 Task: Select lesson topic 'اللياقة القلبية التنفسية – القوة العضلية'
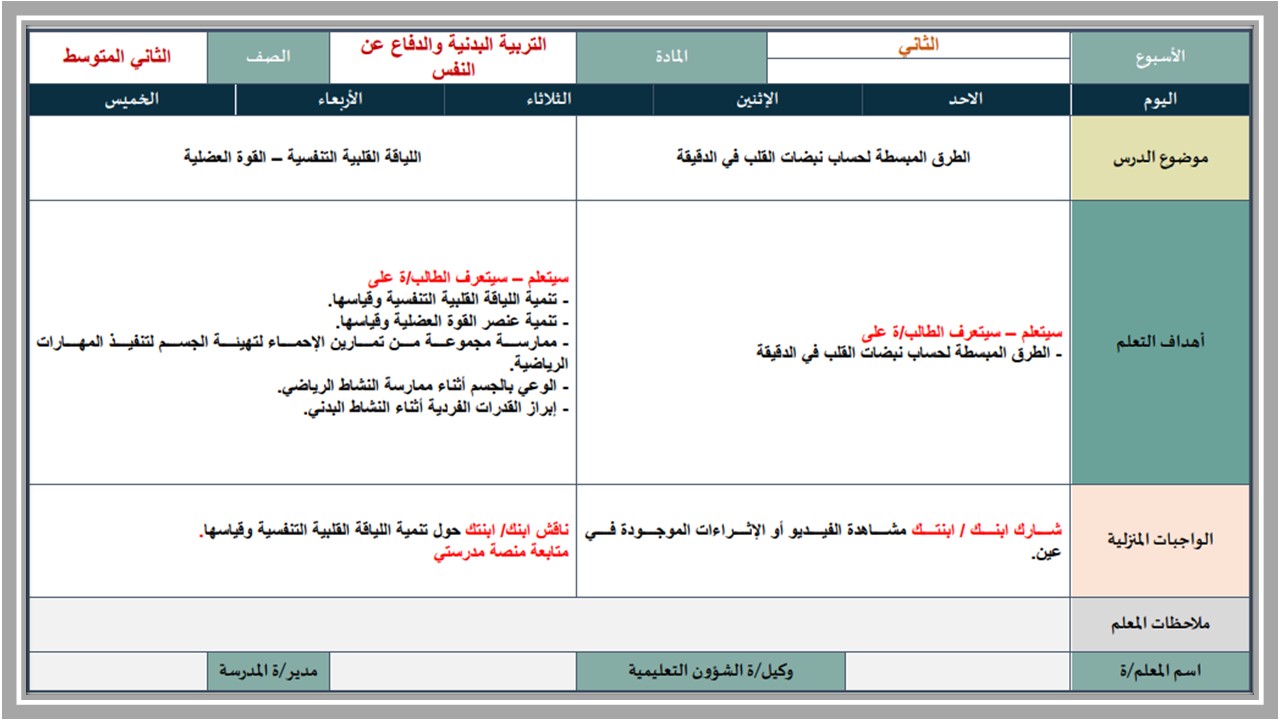pos(303,158)
